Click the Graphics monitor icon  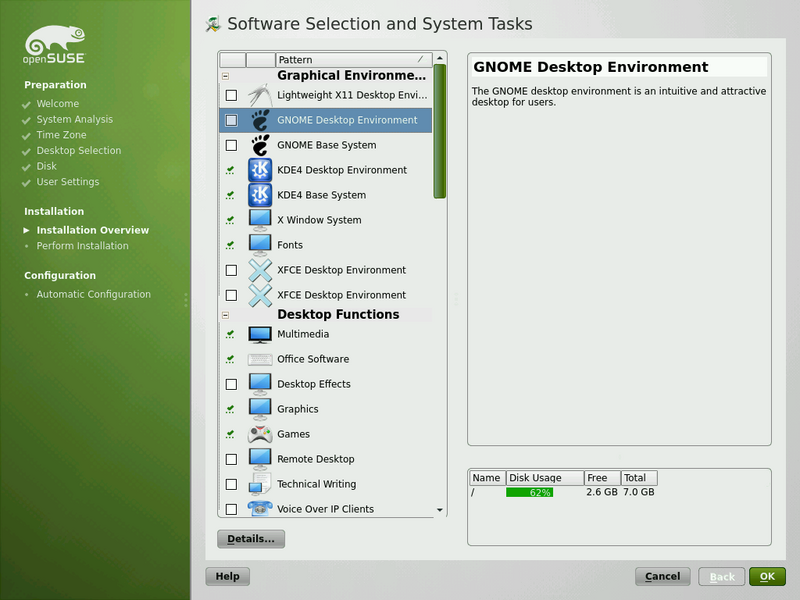click(x=260, y=409)
